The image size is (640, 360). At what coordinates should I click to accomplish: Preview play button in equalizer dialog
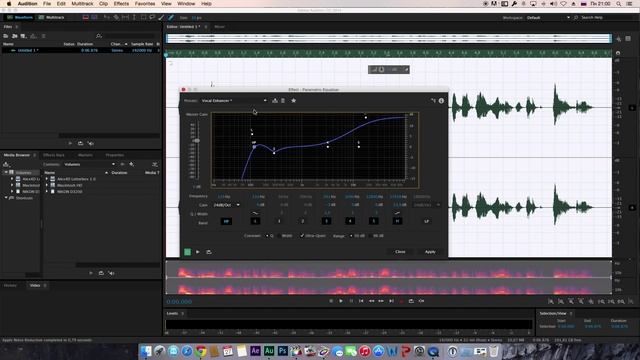coord(198,252)
